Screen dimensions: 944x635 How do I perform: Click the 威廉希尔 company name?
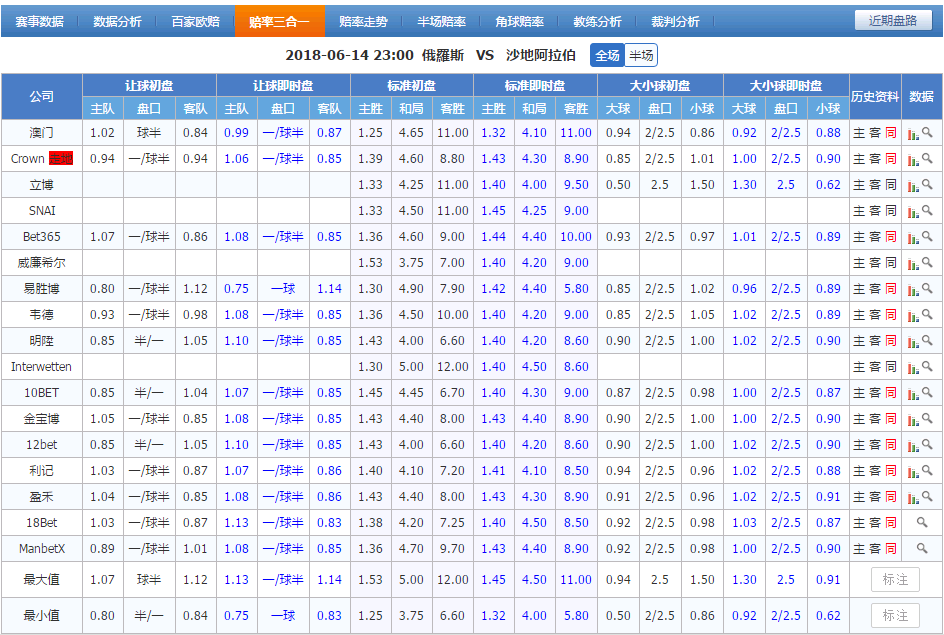pyautogui.click(x=42, y=263)
